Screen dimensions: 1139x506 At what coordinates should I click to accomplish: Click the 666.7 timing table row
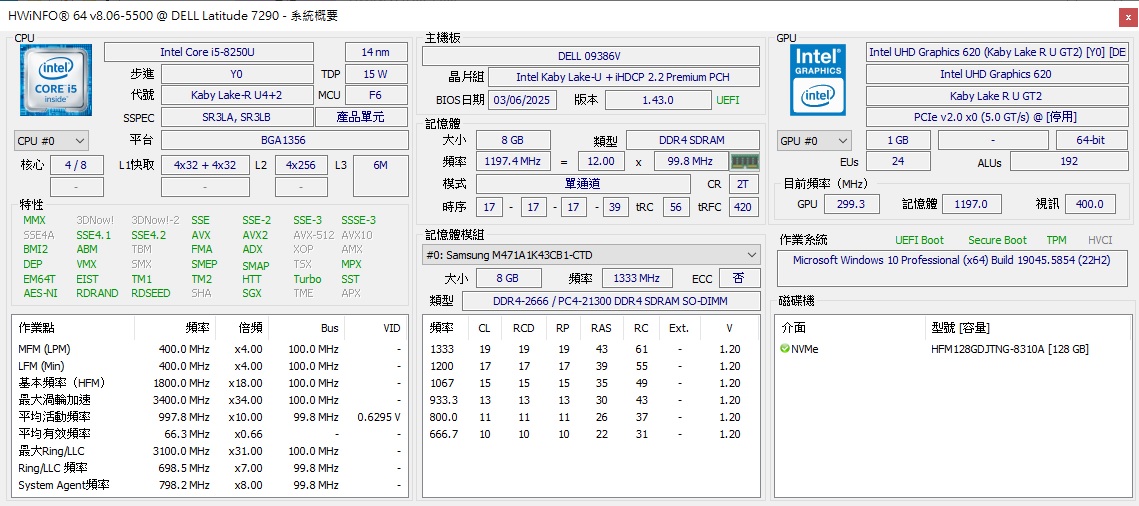[x=590, y=434]
